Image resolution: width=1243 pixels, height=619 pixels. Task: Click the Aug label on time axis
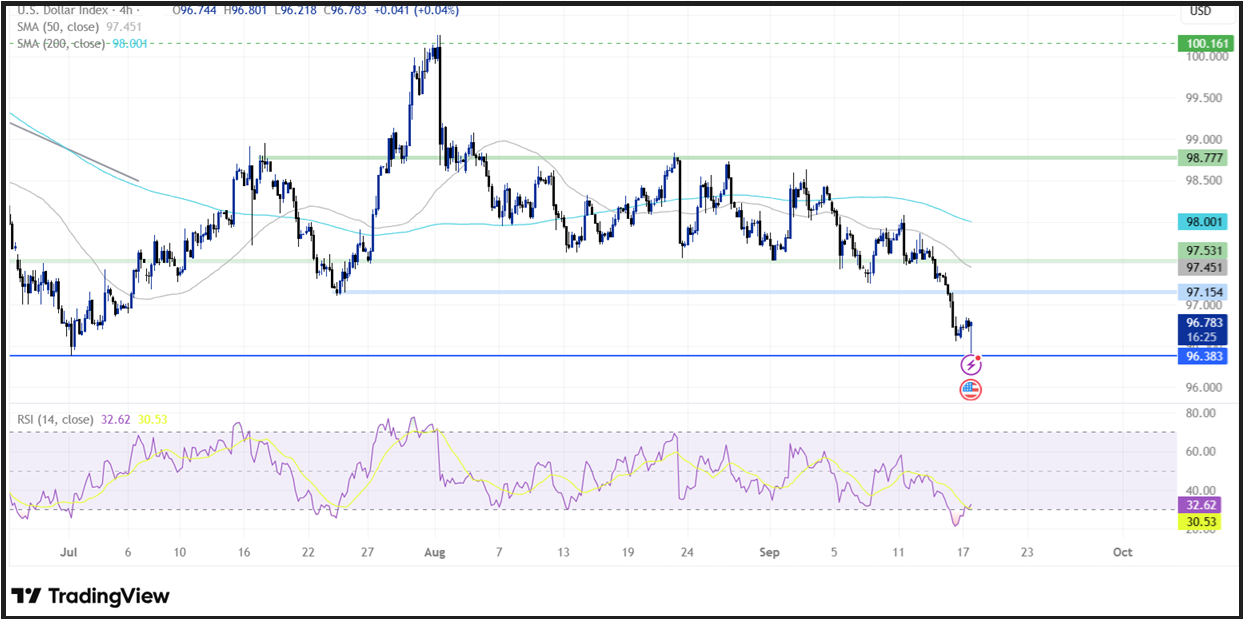432,551
